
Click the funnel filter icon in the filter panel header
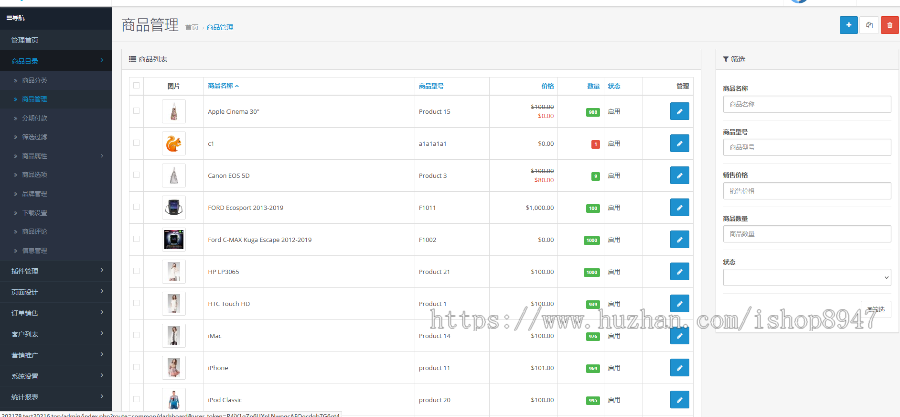726,59
